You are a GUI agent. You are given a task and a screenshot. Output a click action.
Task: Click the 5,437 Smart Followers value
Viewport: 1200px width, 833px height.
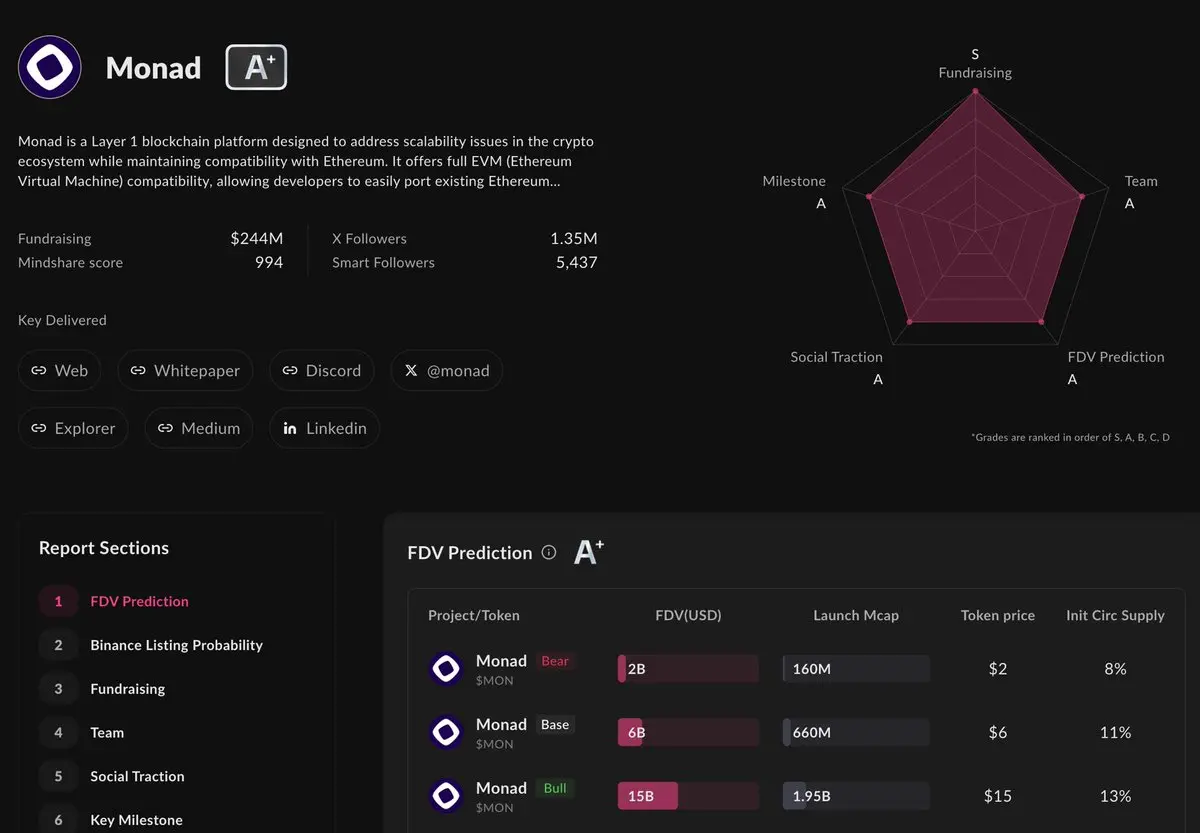pyautogui.click(x=576, y=262)
